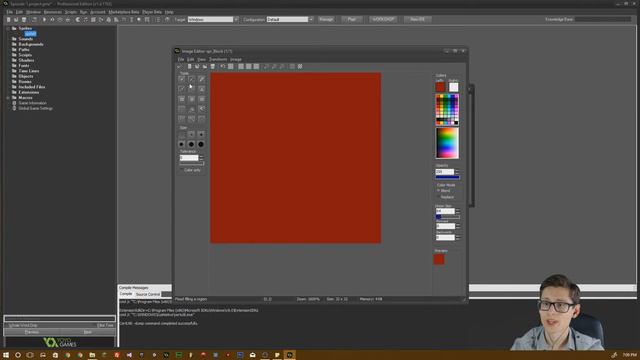Click the Right color swatch
This screenshot has height=360, width=640.
point(453,87)
